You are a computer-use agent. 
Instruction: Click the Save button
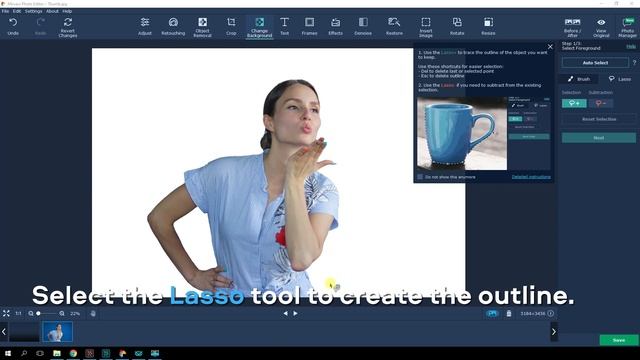[619, 340]
